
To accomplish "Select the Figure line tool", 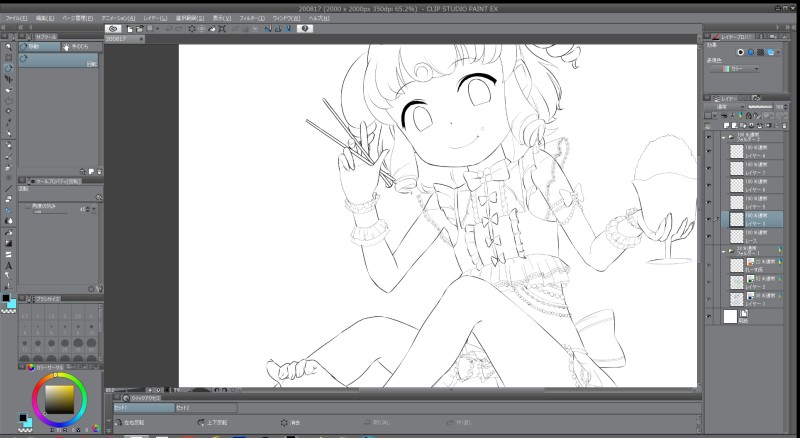I will point(8,188).
